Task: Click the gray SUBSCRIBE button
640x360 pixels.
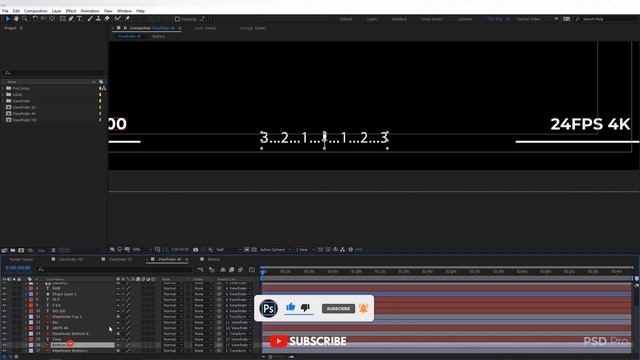Action: click(x=338, y=309)
